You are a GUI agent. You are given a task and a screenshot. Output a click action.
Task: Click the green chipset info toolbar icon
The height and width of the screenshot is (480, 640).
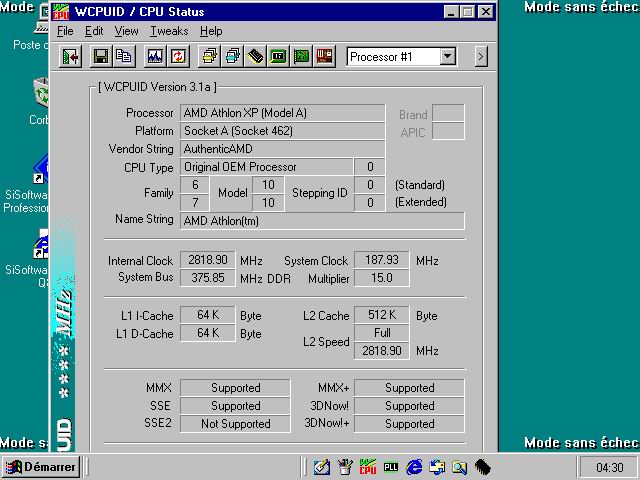click(278, 56)
